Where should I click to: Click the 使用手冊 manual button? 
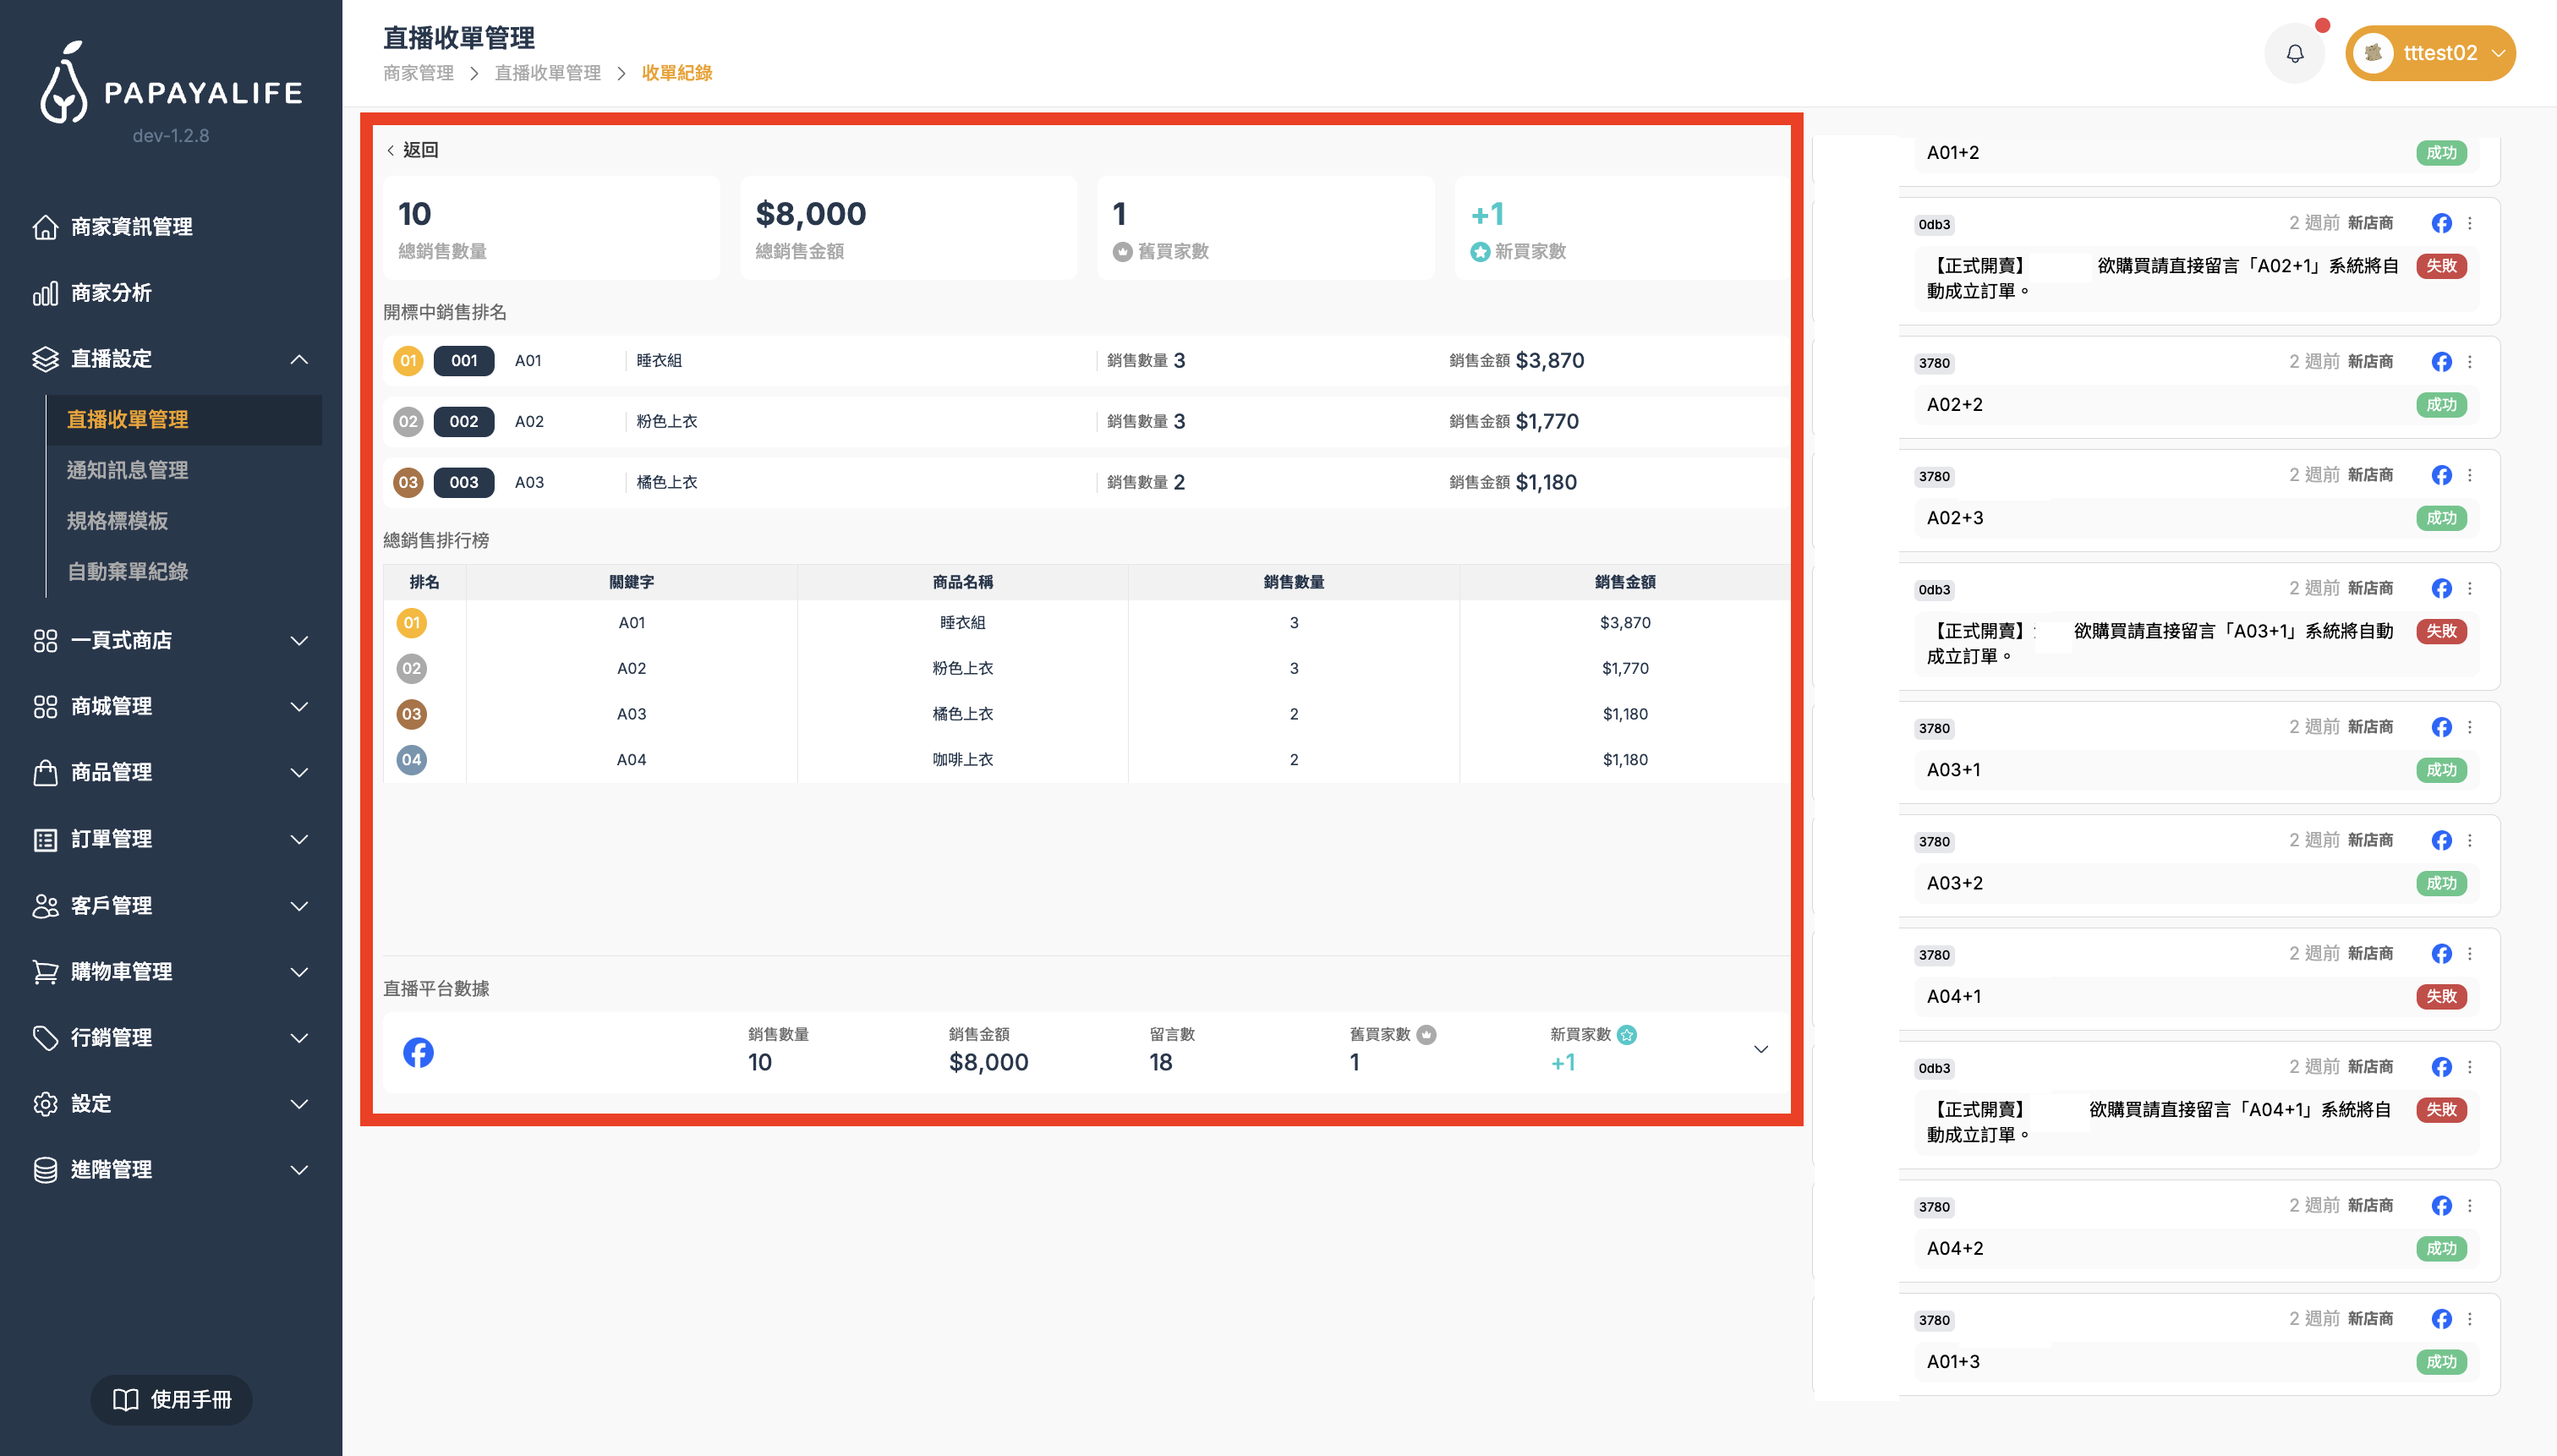click(172, 1399)
